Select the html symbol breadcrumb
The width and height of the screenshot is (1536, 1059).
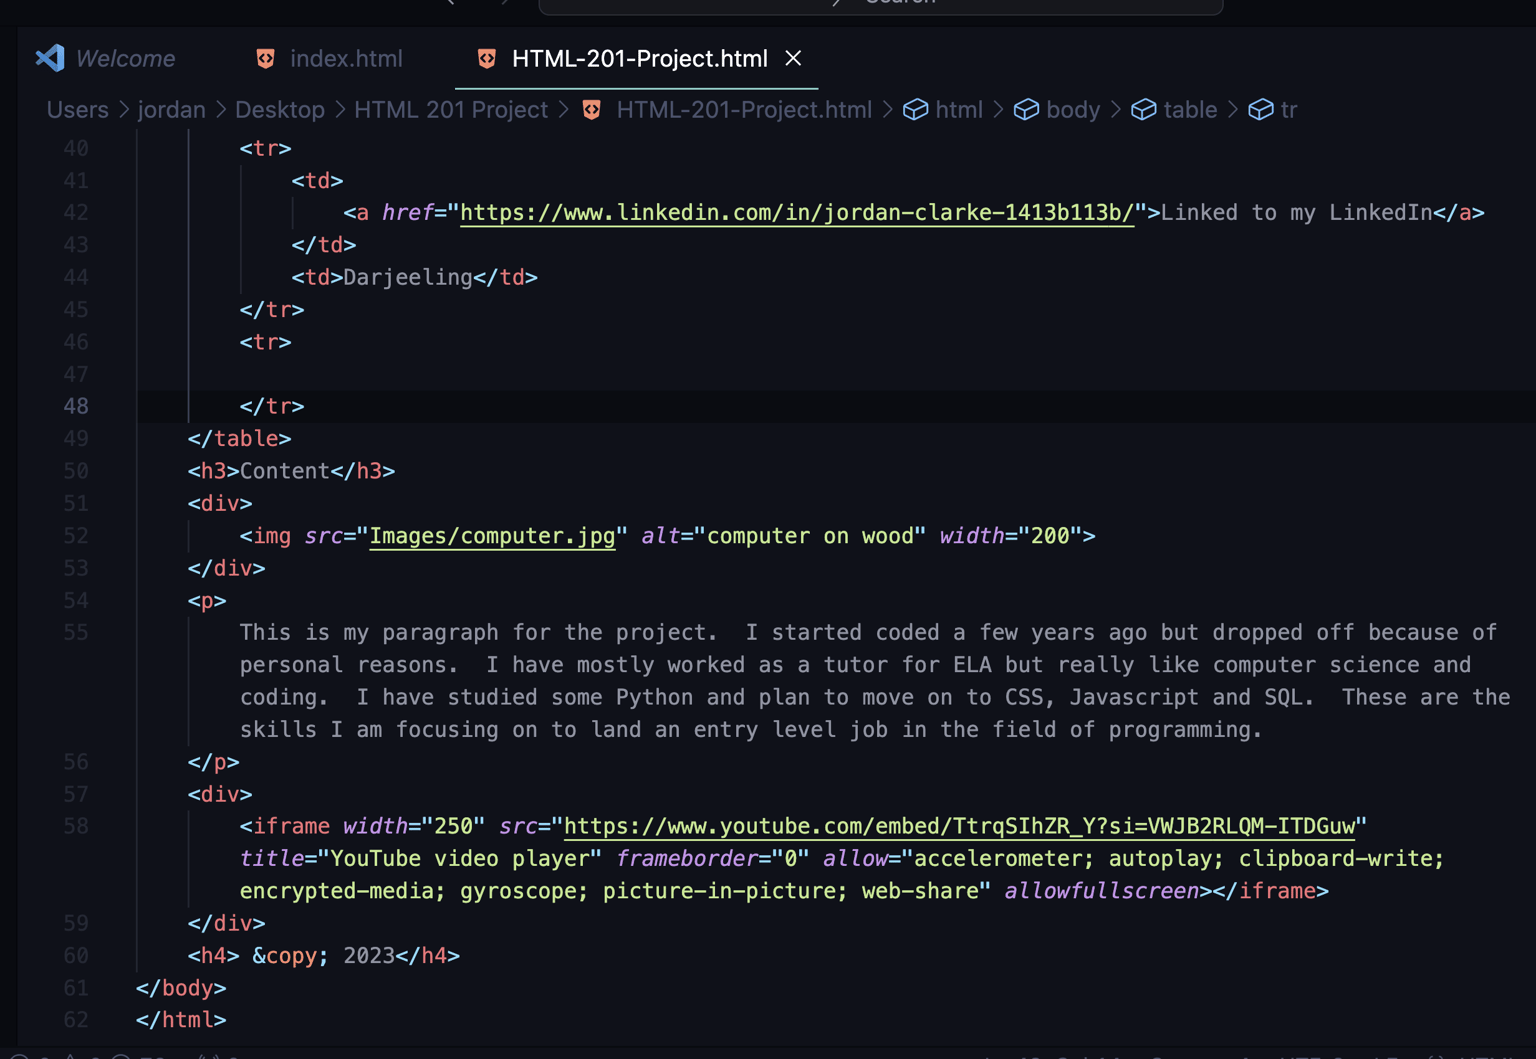[959, 110]
